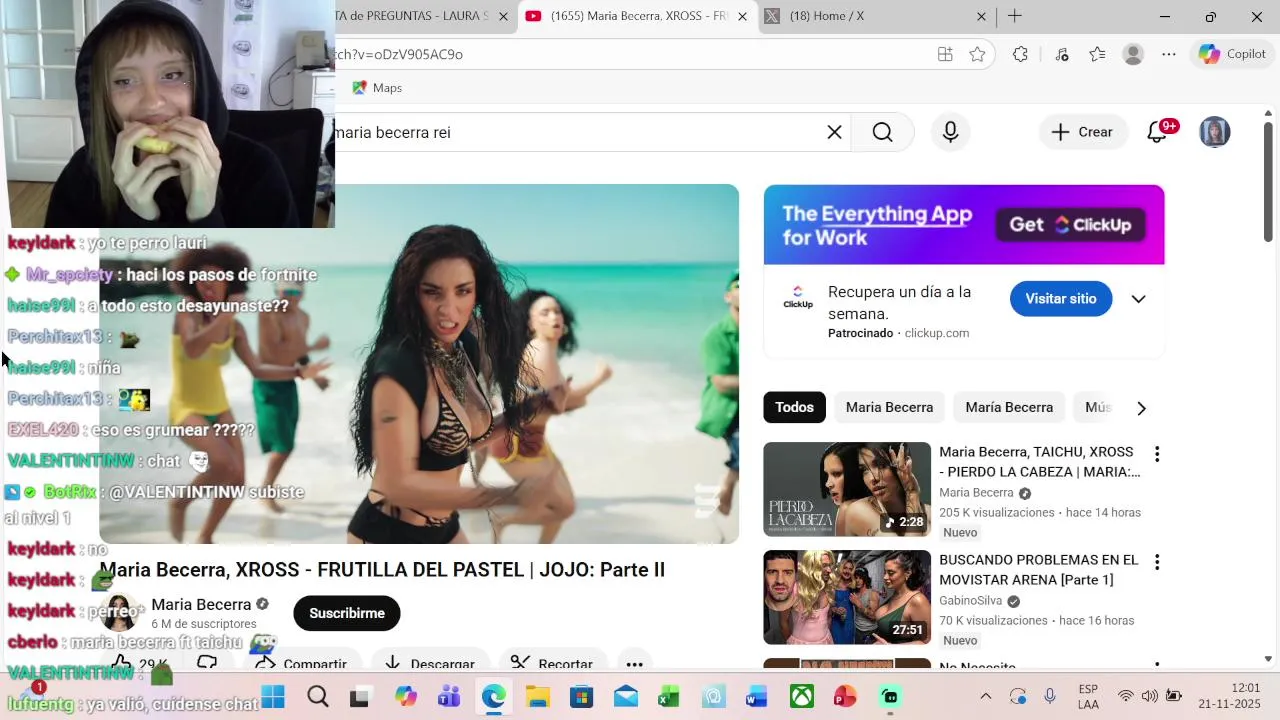Clear the YouTube search box with X
Screen dimensions: 1280x720
tap(834, 132)
